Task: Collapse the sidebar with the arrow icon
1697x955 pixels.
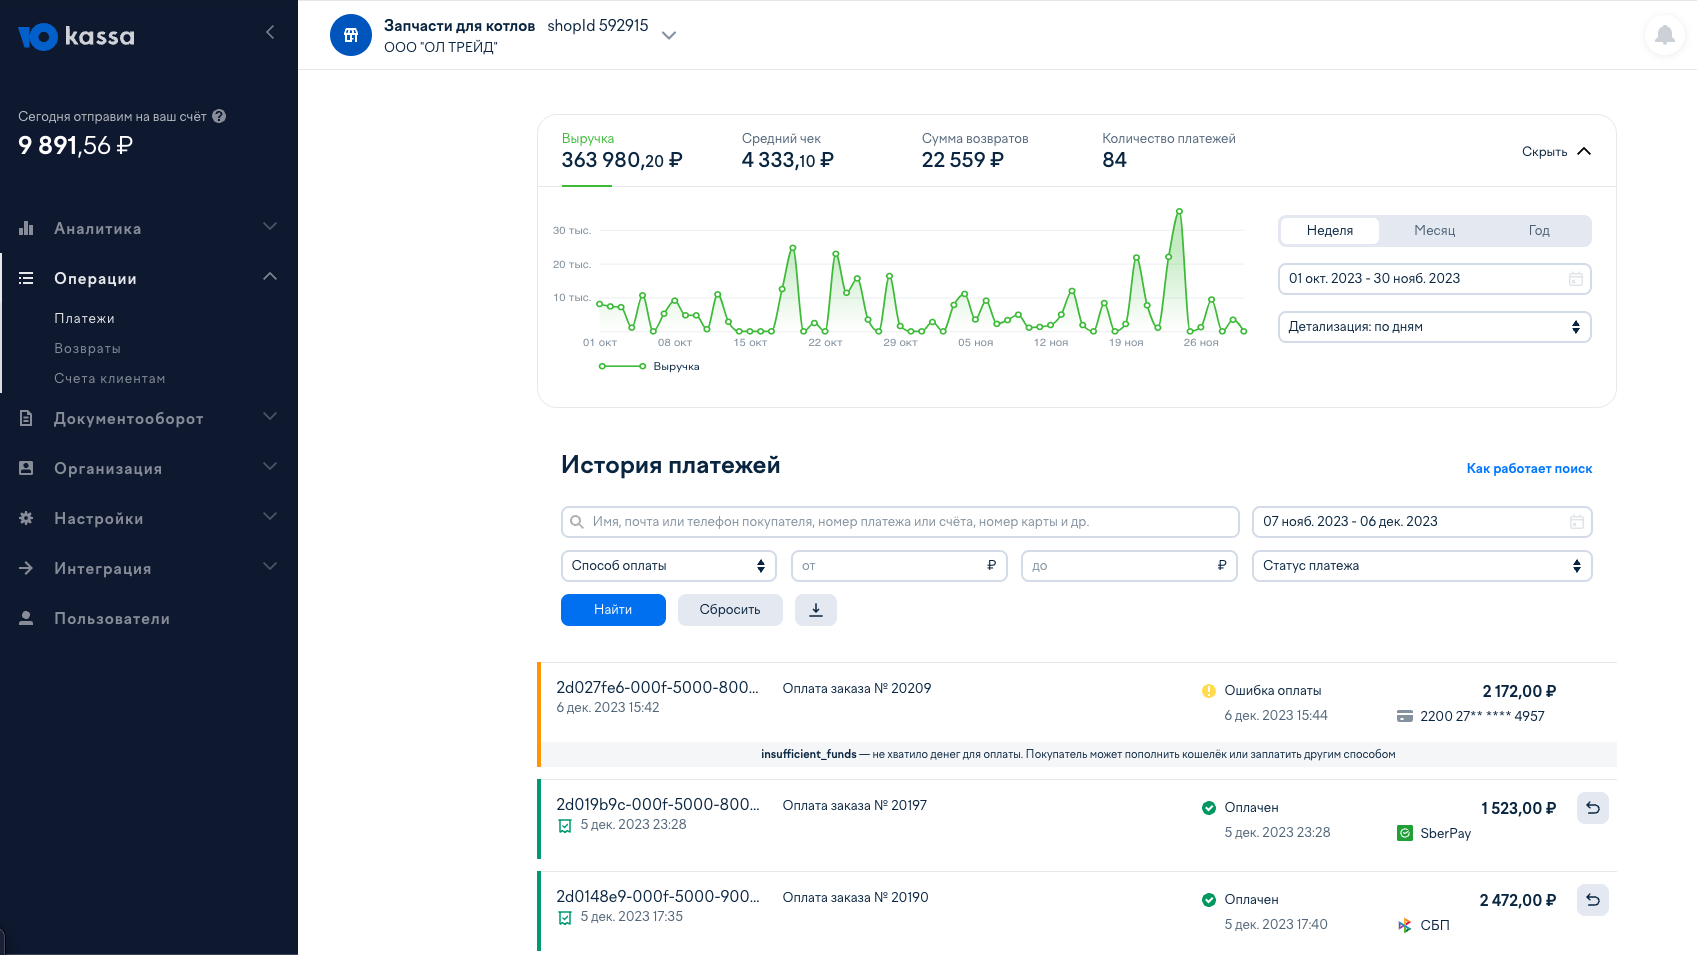Action: tap(270, 32)
